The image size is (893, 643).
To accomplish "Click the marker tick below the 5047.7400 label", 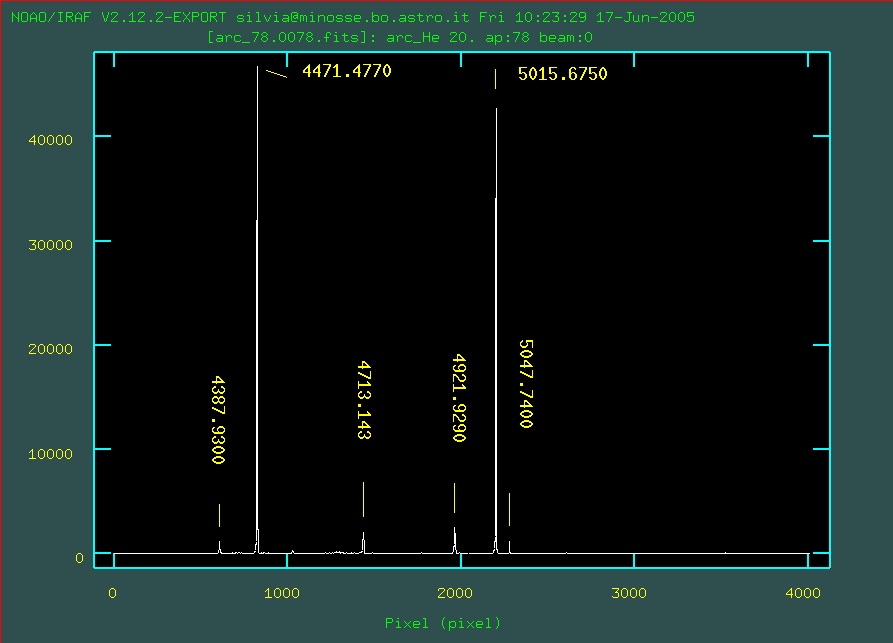I will [509, 509].
